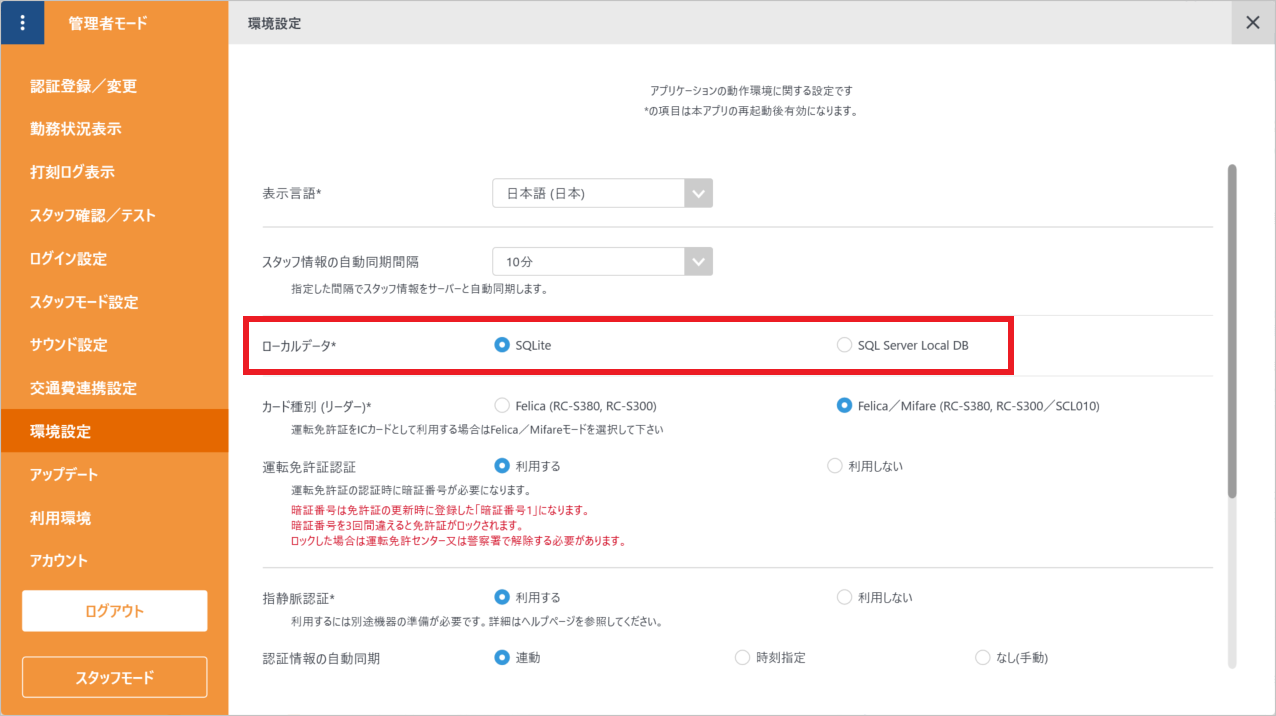Click the settings vertical scrollbar thumb

point(1232,330)
